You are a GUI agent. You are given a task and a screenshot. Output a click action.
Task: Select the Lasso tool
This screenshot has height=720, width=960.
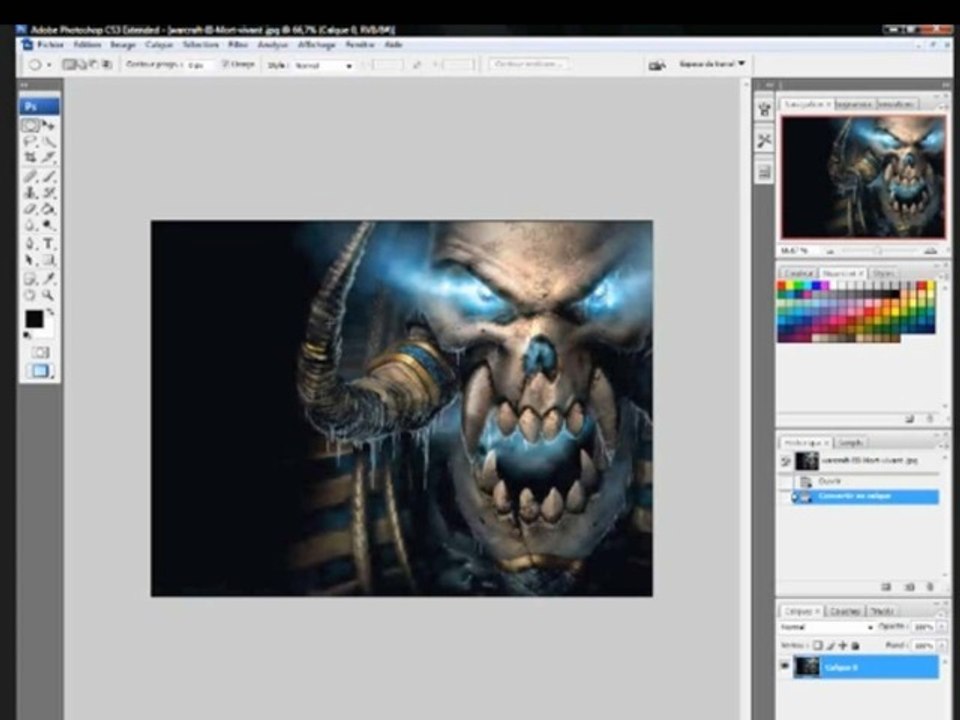tap(31, 141)
